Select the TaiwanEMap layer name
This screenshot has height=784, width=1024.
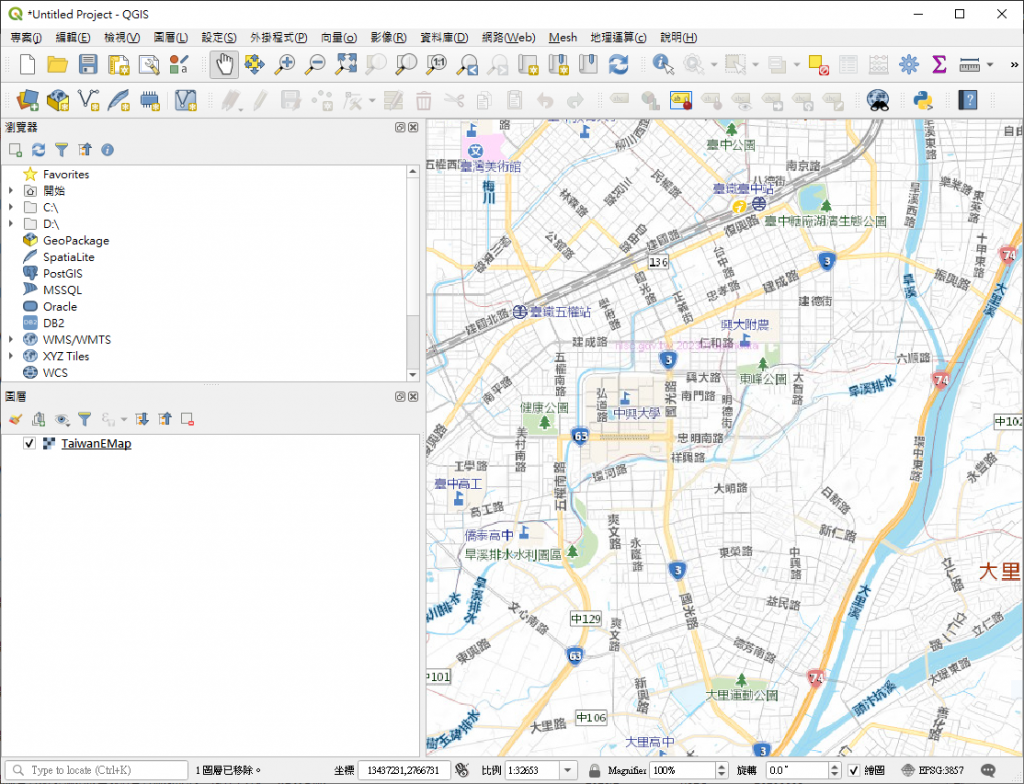pyautogui.click(x=96, y=444)
